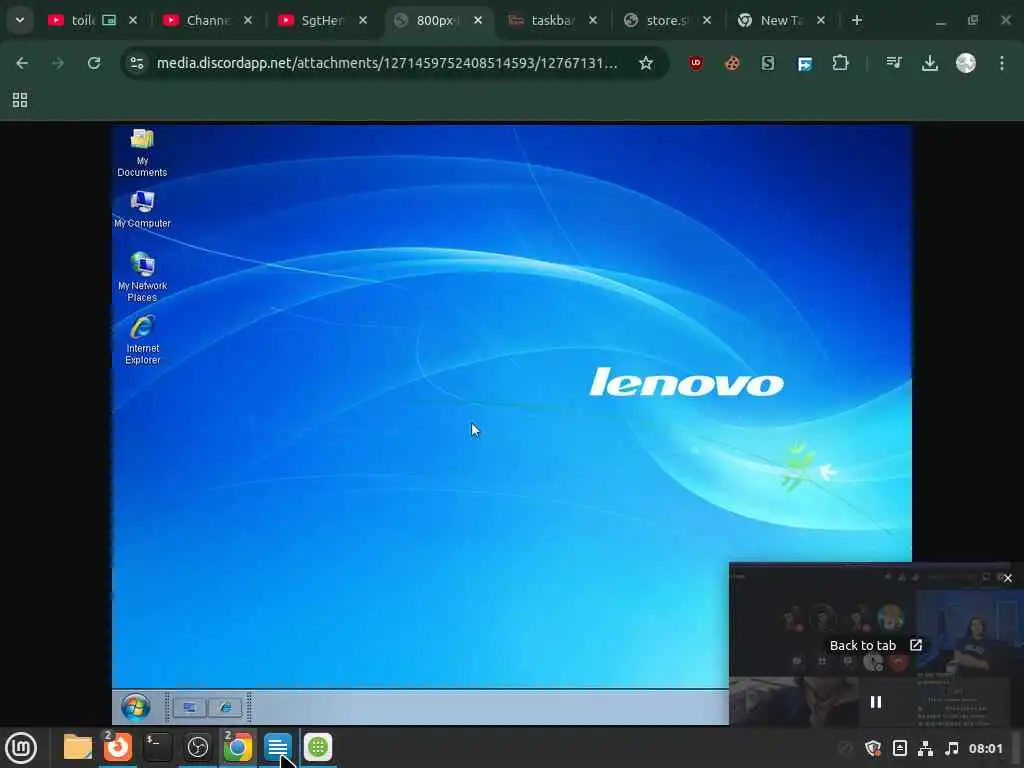1024x768 pixels.
Task: Click Internet Explorer icon in the image
Action: (142, 340)
